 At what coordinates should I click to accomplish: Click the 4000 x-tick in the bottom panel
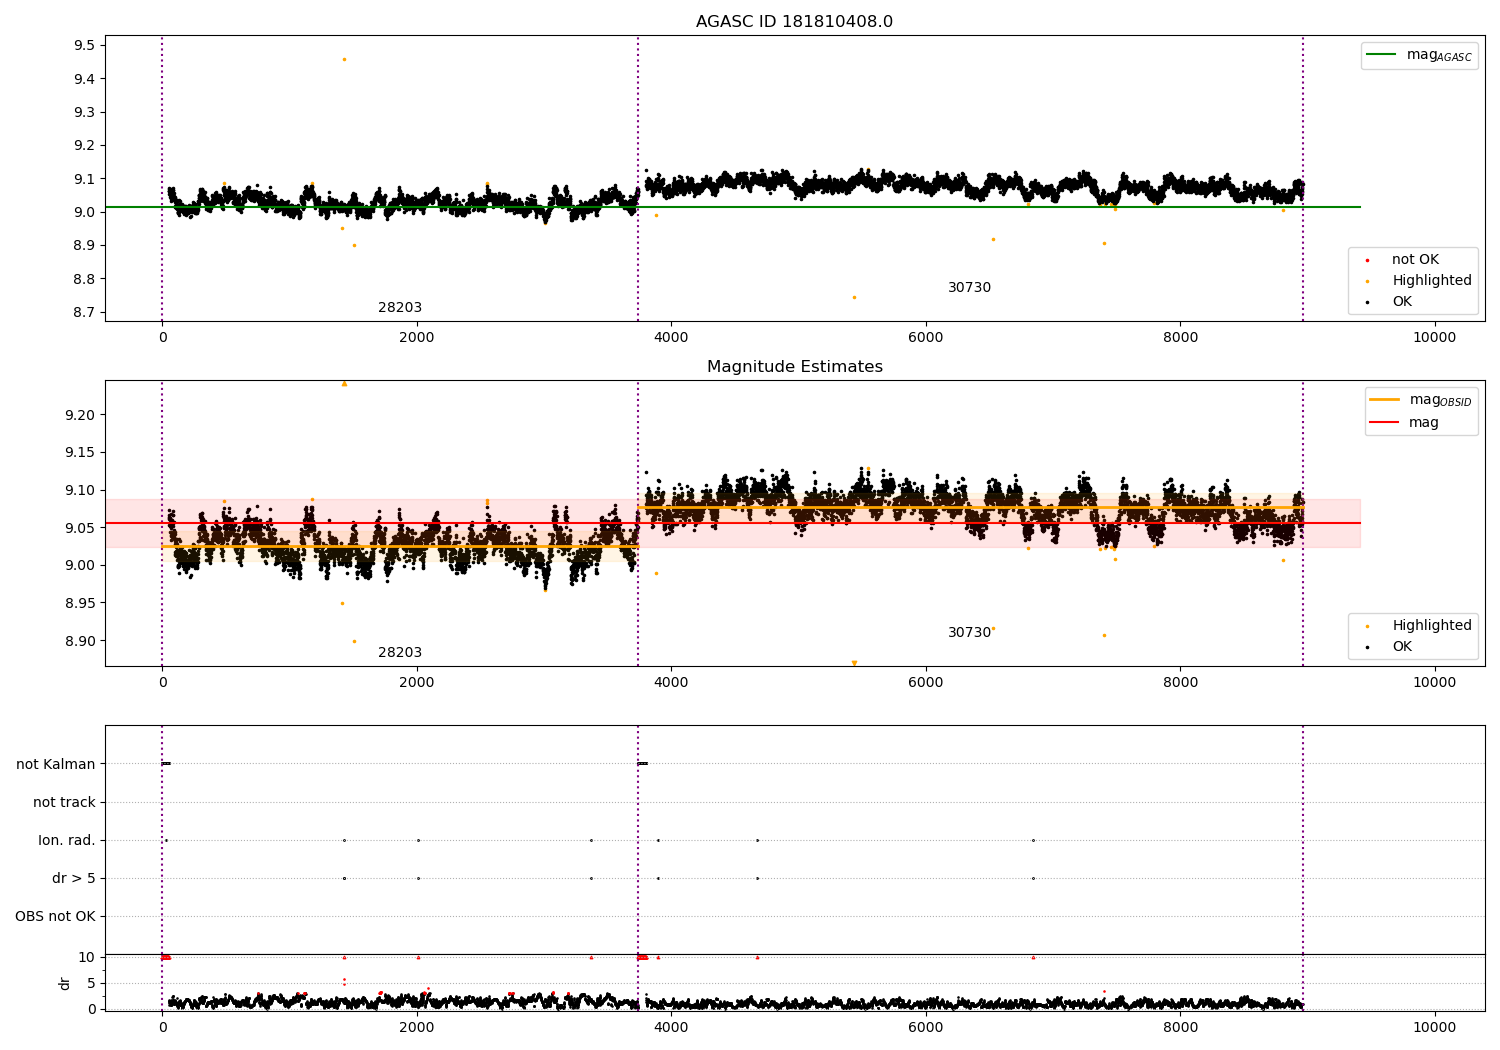[x=671, y=1027]
